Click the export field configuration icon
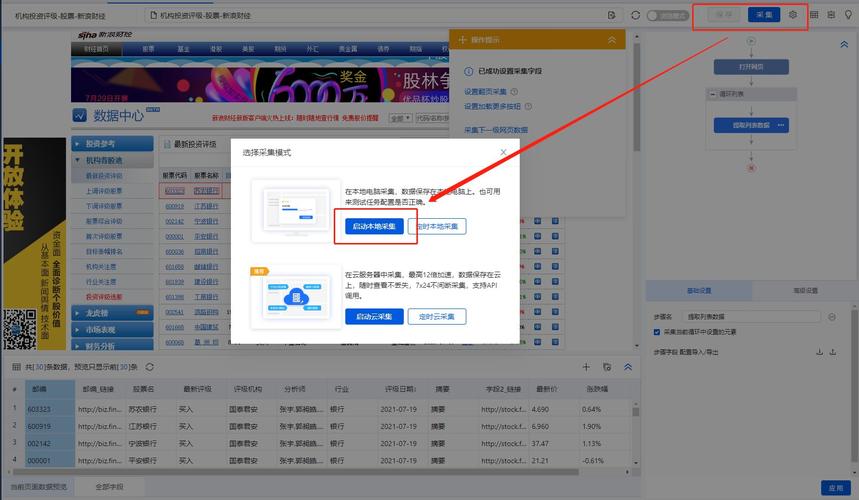This screenshot has height=500, width=859. tap(833, 352)
